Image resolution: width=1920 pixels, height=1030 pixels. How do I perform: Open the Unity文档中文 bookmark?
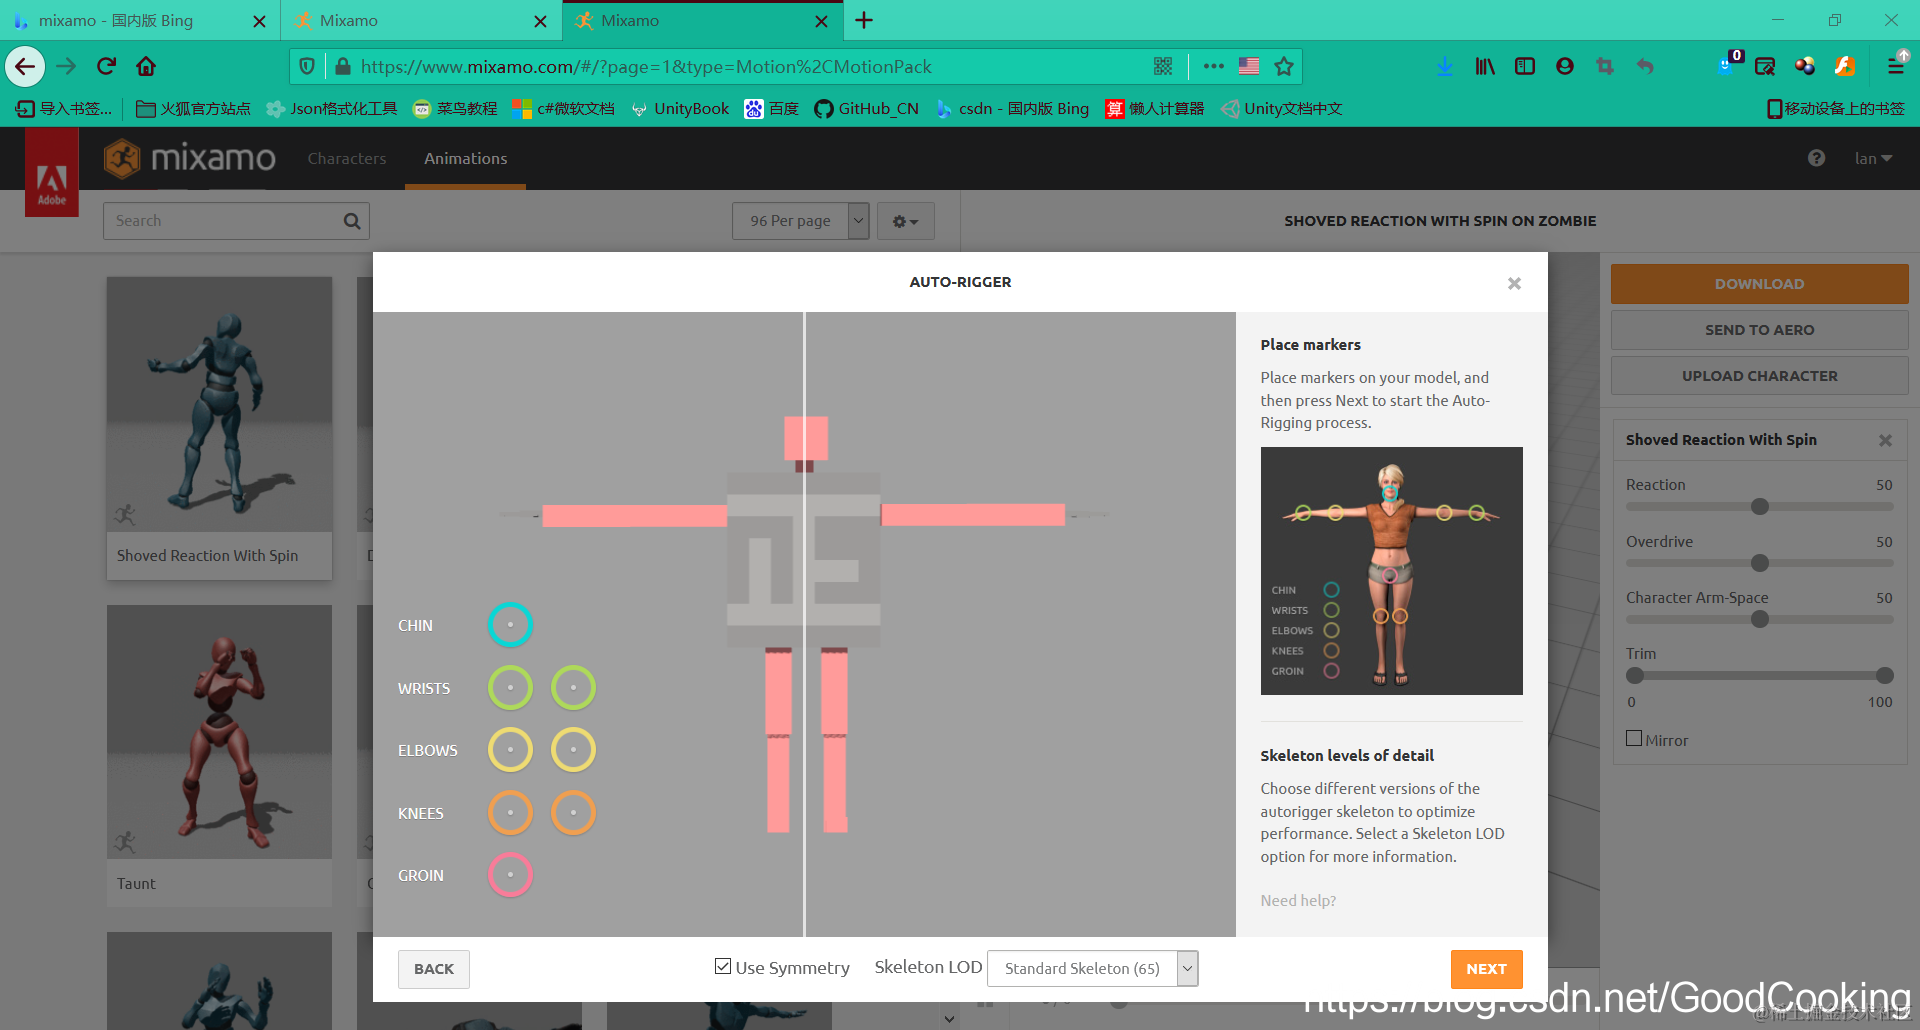(1282, 109)
